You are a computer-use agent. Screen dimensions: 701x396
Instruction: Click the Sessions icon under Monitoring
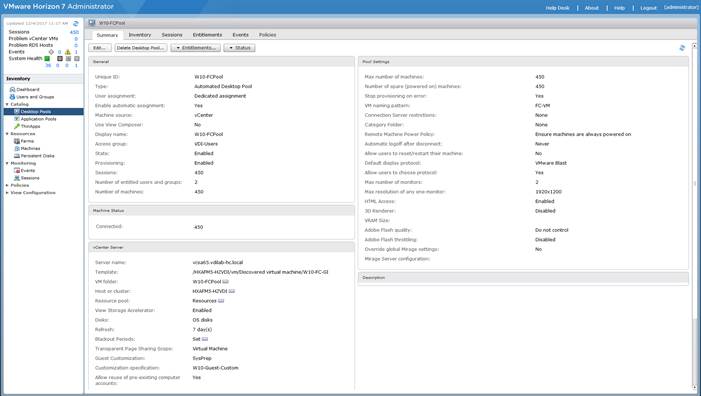(x=17, y=178)
